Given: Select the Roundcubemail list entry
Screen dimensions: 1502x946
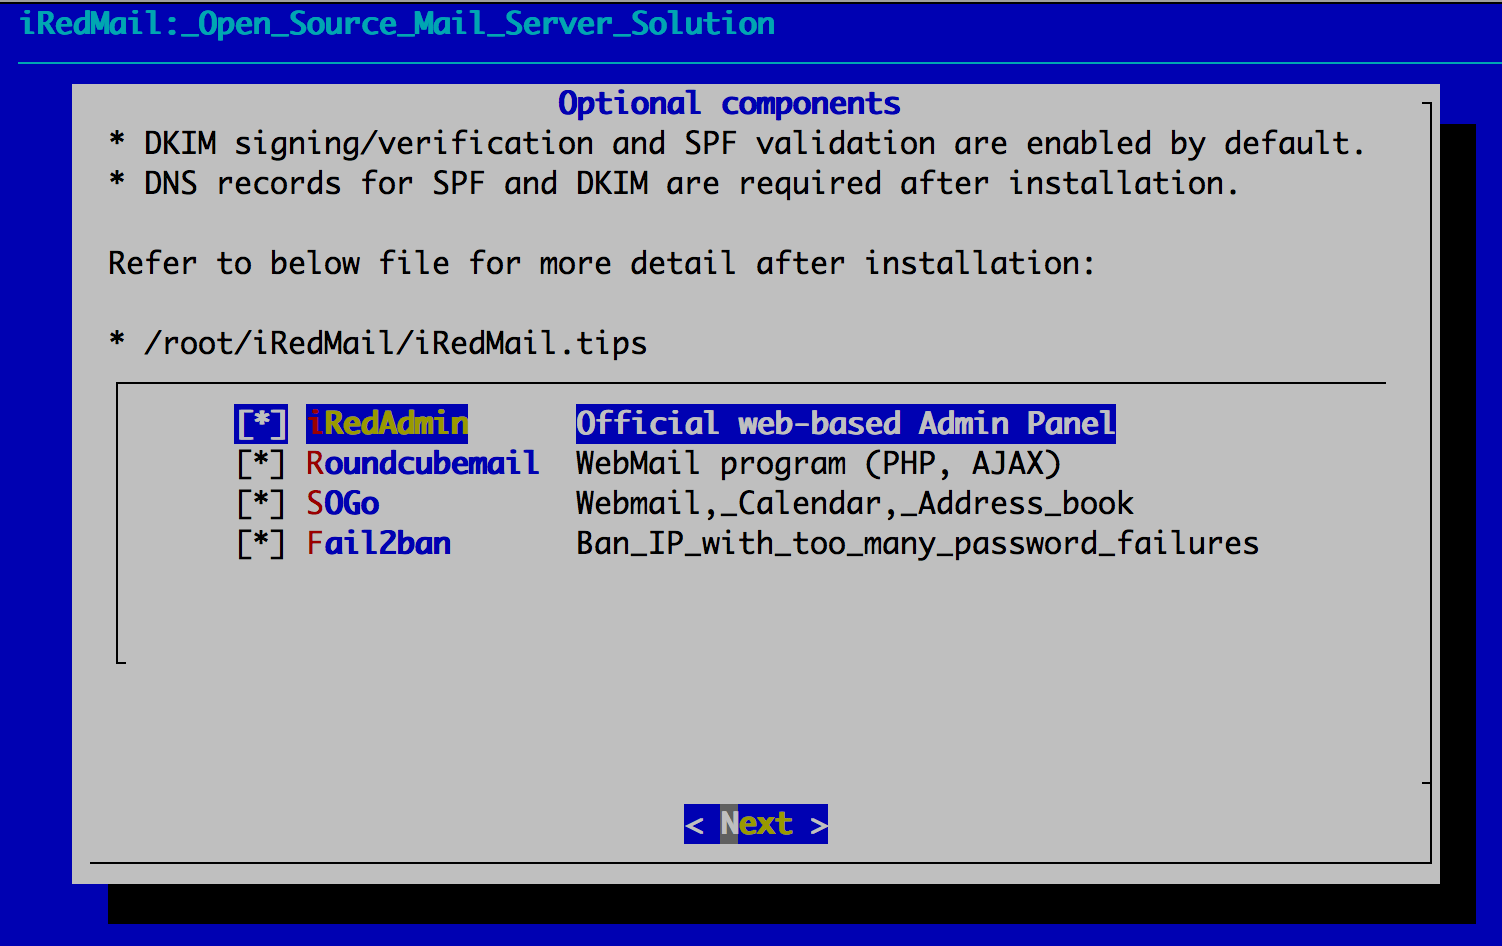Looking at the screenshot, I should (422, 463).
